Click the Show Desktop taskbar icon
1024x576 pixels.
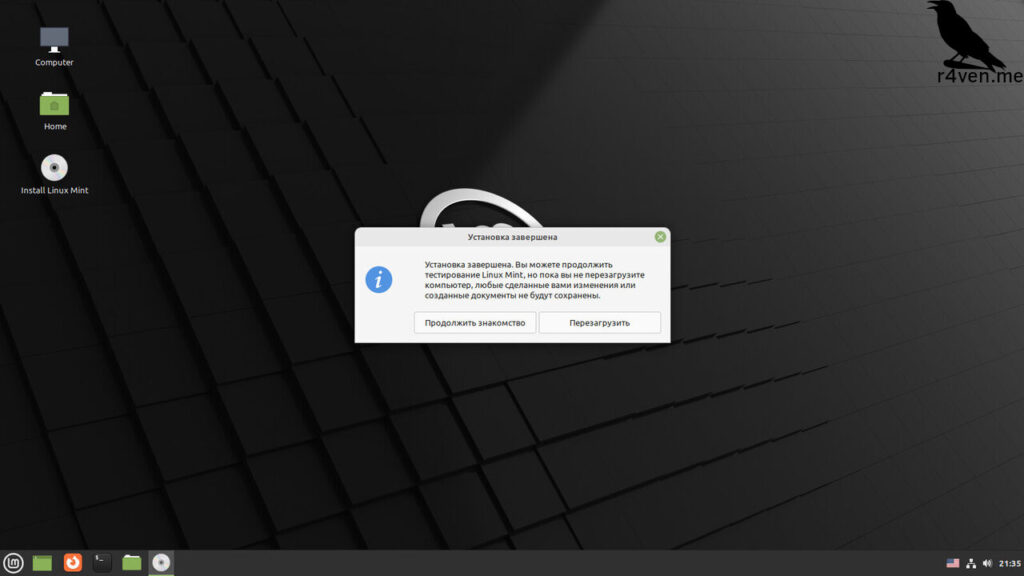(x=42, y=563)
